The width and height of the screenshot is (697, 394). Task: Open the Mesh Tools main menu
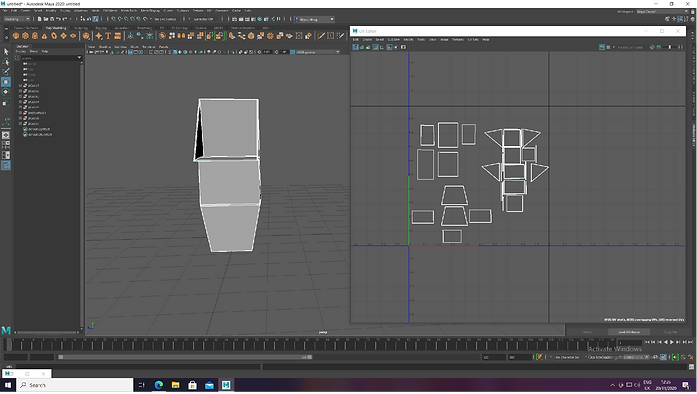[129, 11]
